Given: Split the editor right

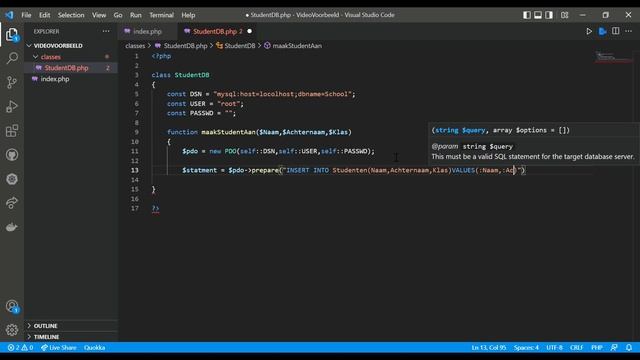Looking at the screenshot, I should pos(616,31).
